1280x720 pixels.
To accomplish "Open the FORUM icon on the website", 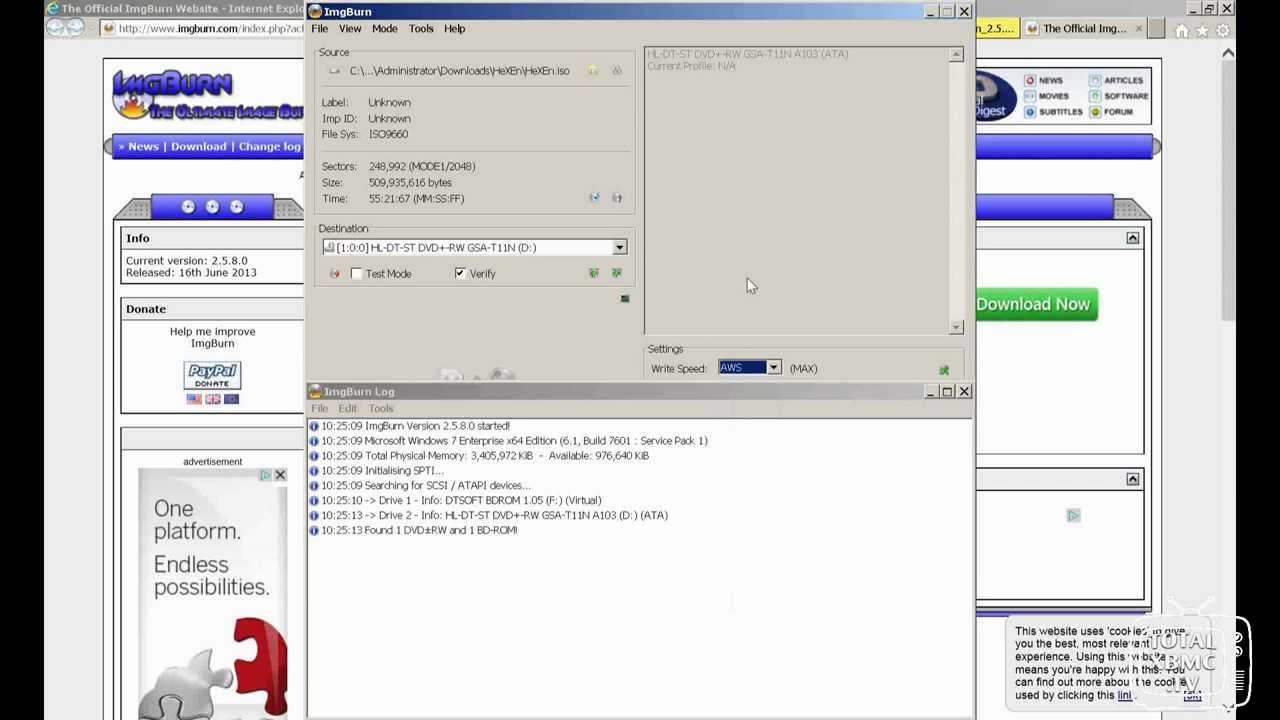I will [x=1095, y=112].
